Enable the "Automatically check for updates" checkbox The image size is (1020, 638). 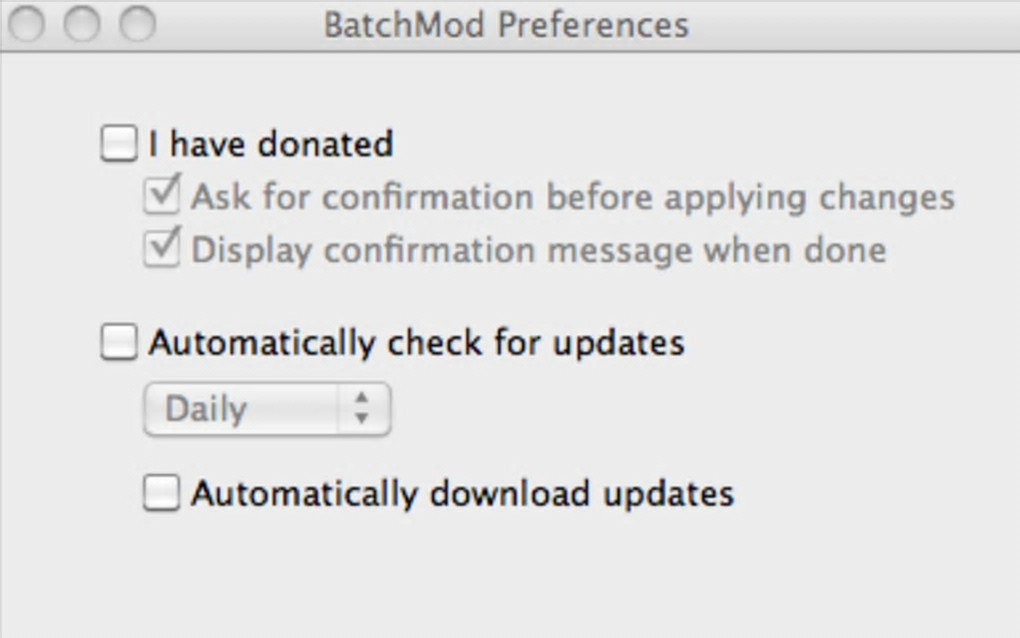tap(119, 343)
